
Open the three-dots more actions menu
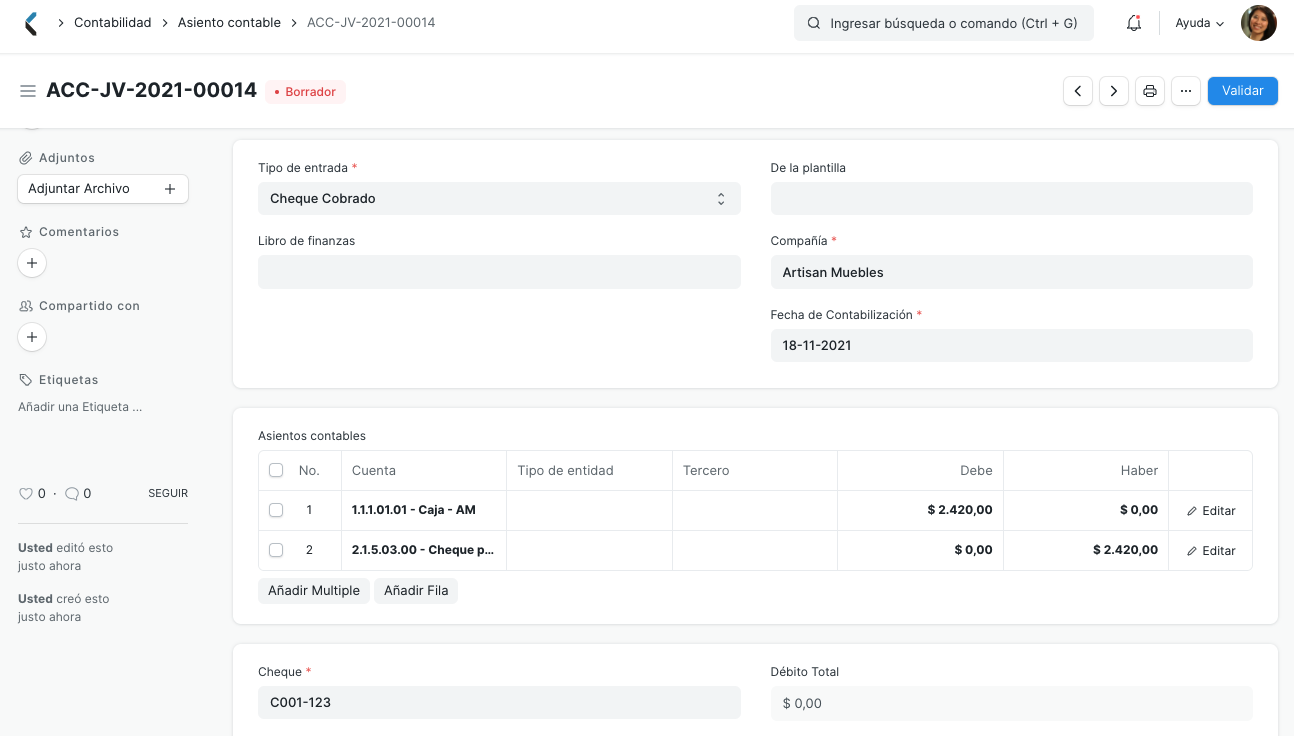1185,91
